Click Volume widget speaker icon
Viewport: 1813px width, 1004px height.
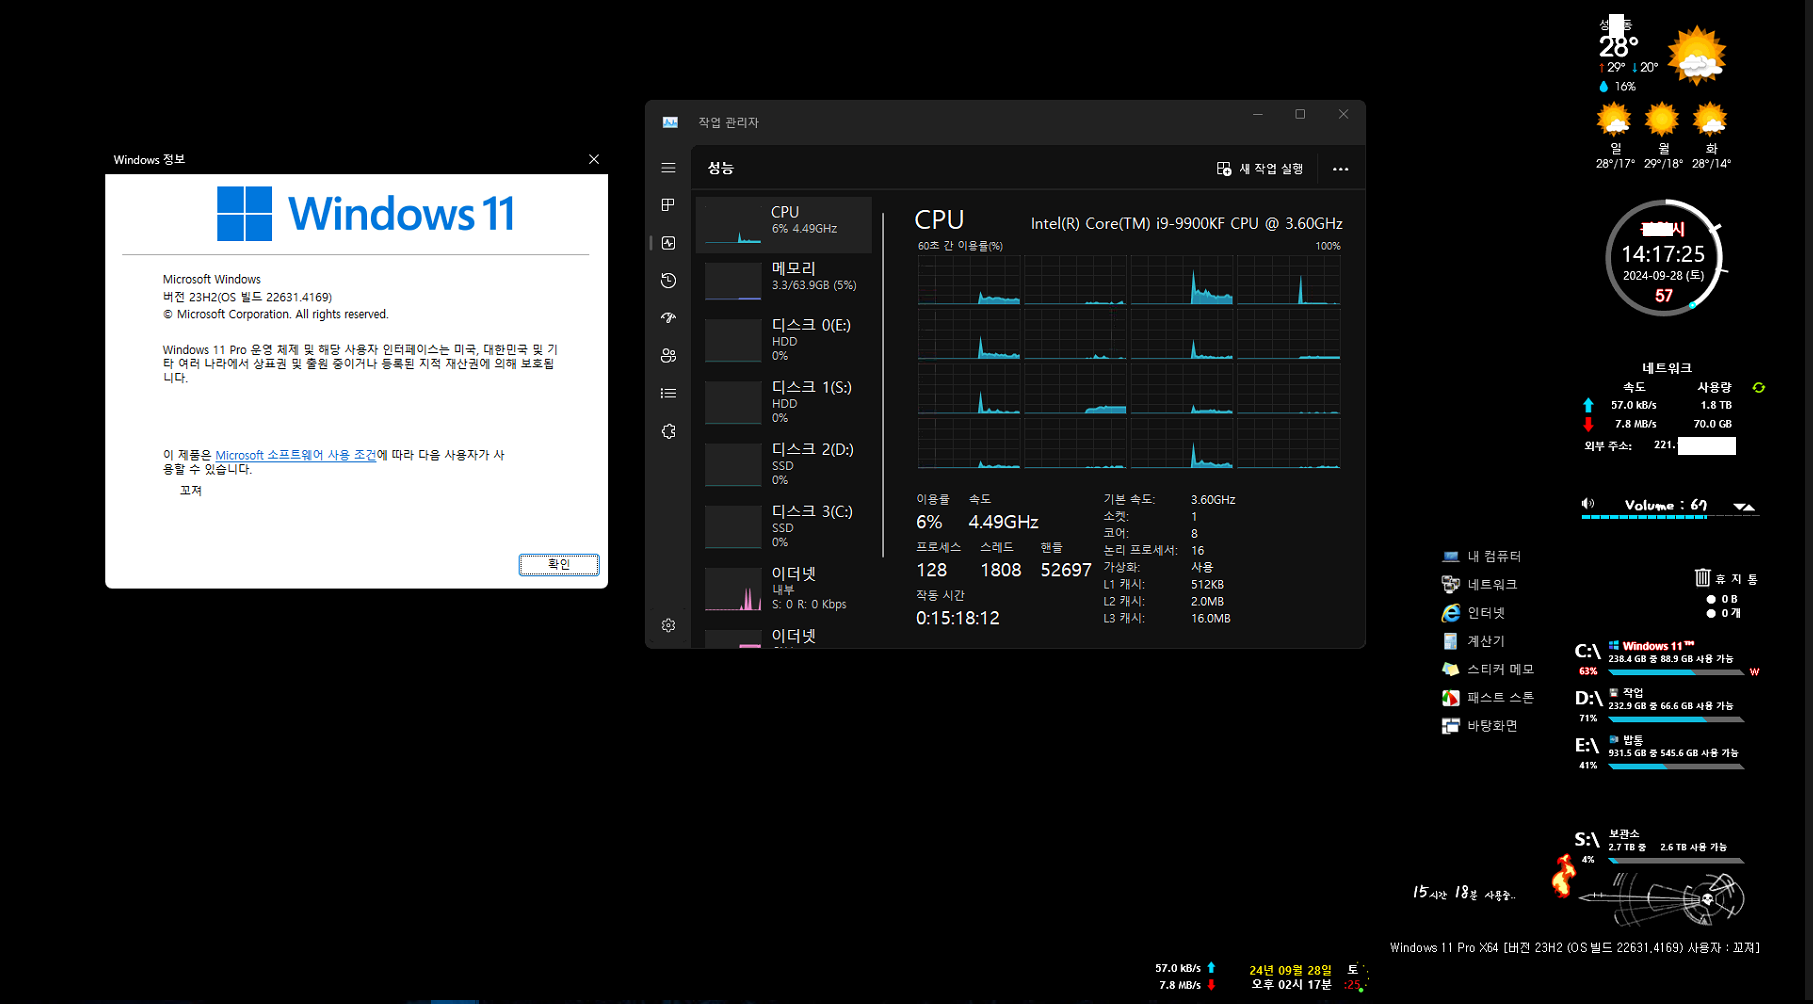pyautogui.click(x=1588, y=504)
